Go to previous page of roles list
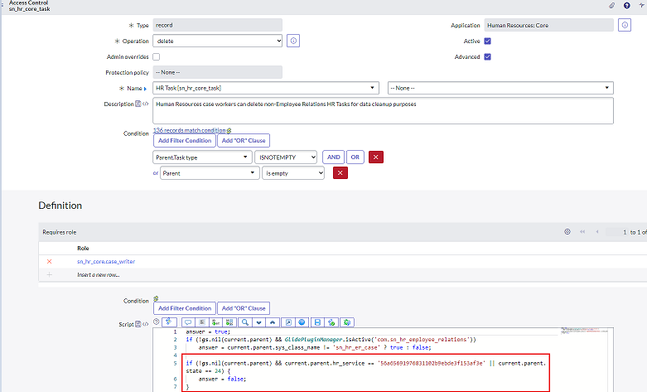Viewport: 647px width, 392px height. tap(597, 232)
